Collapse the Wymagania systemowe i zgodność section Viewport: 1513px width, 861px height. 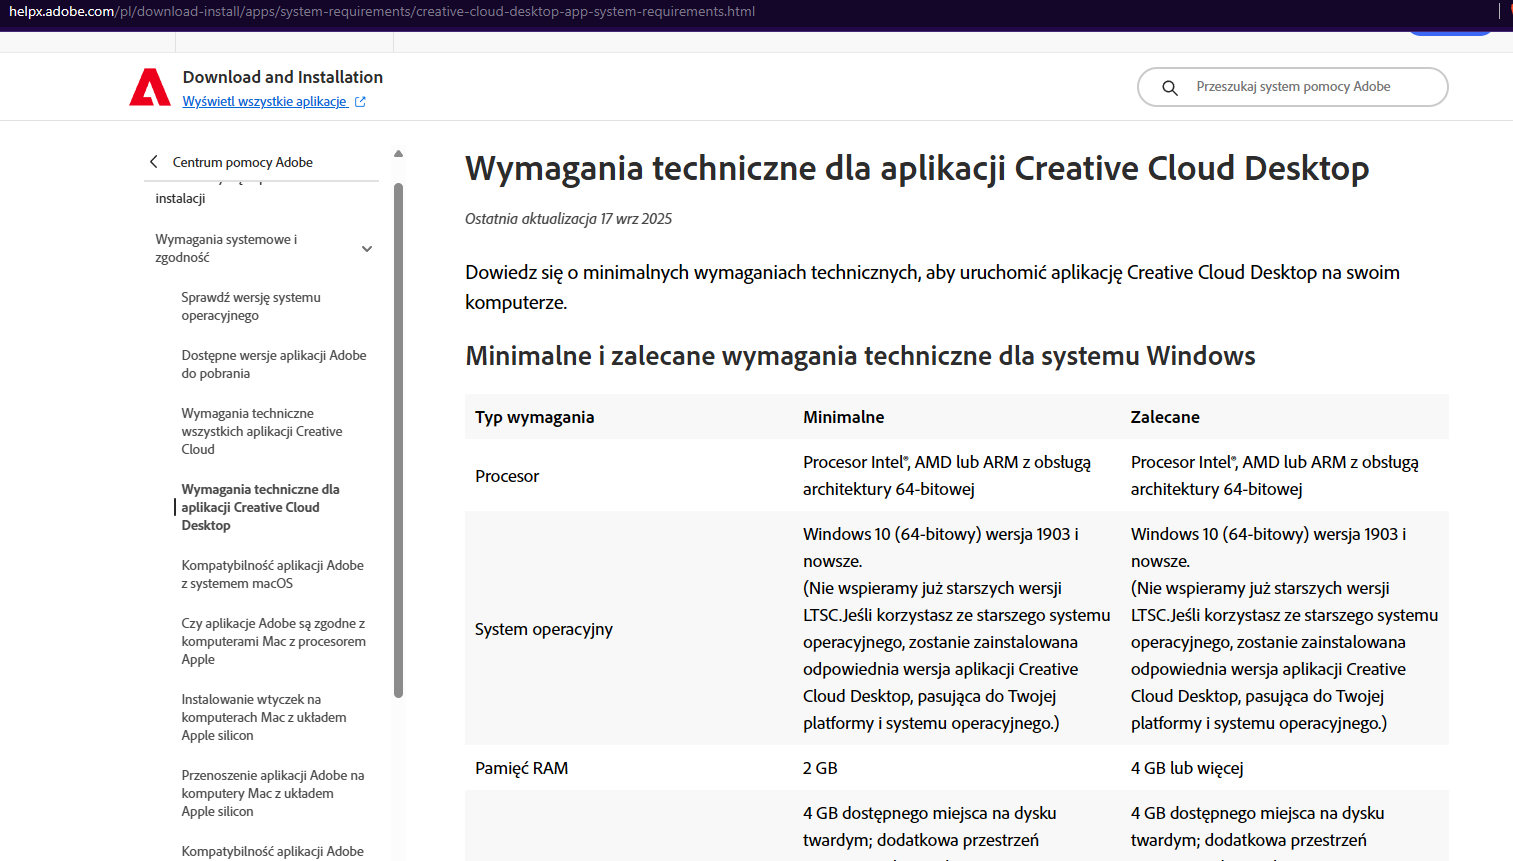(367, 249)
